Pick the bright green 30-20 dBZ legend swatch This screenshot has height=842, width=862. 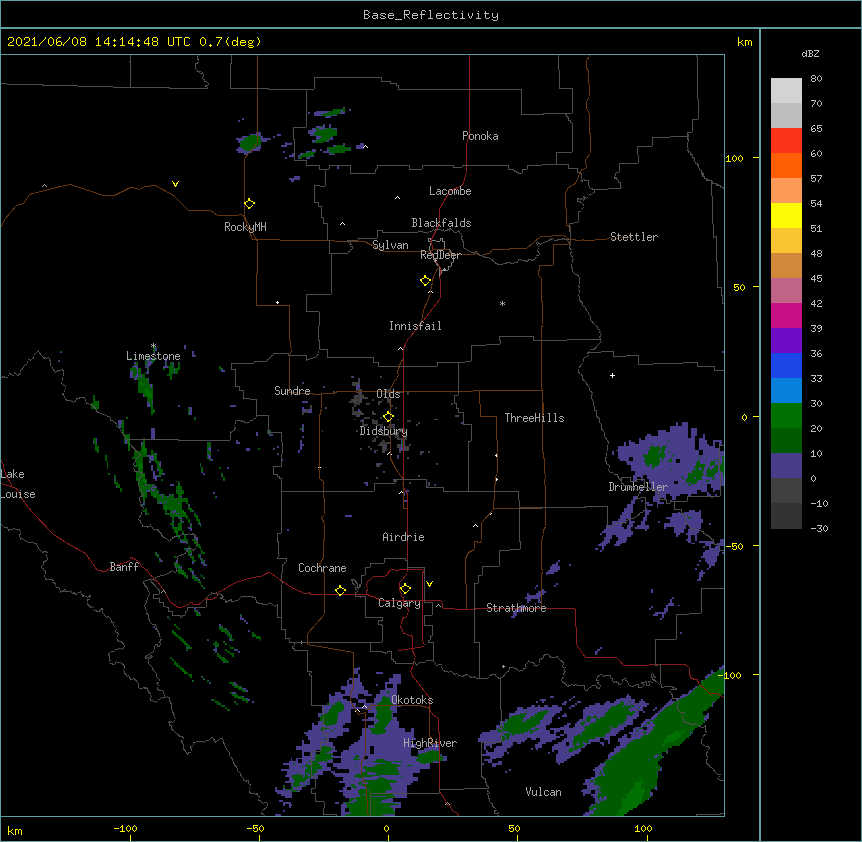(x=786, y=416)
